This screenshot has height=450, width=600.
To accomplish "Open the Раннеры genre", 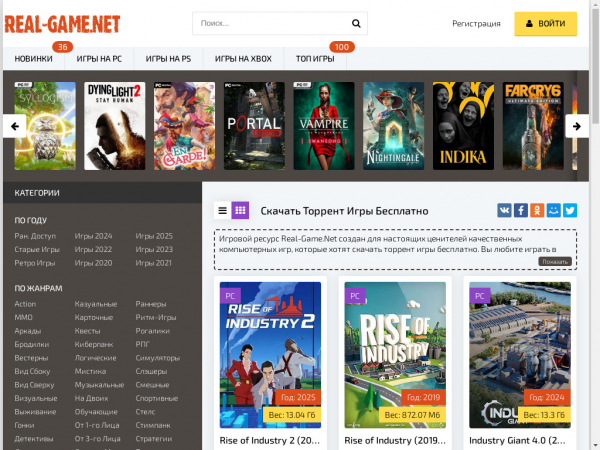I will point(151,304).
